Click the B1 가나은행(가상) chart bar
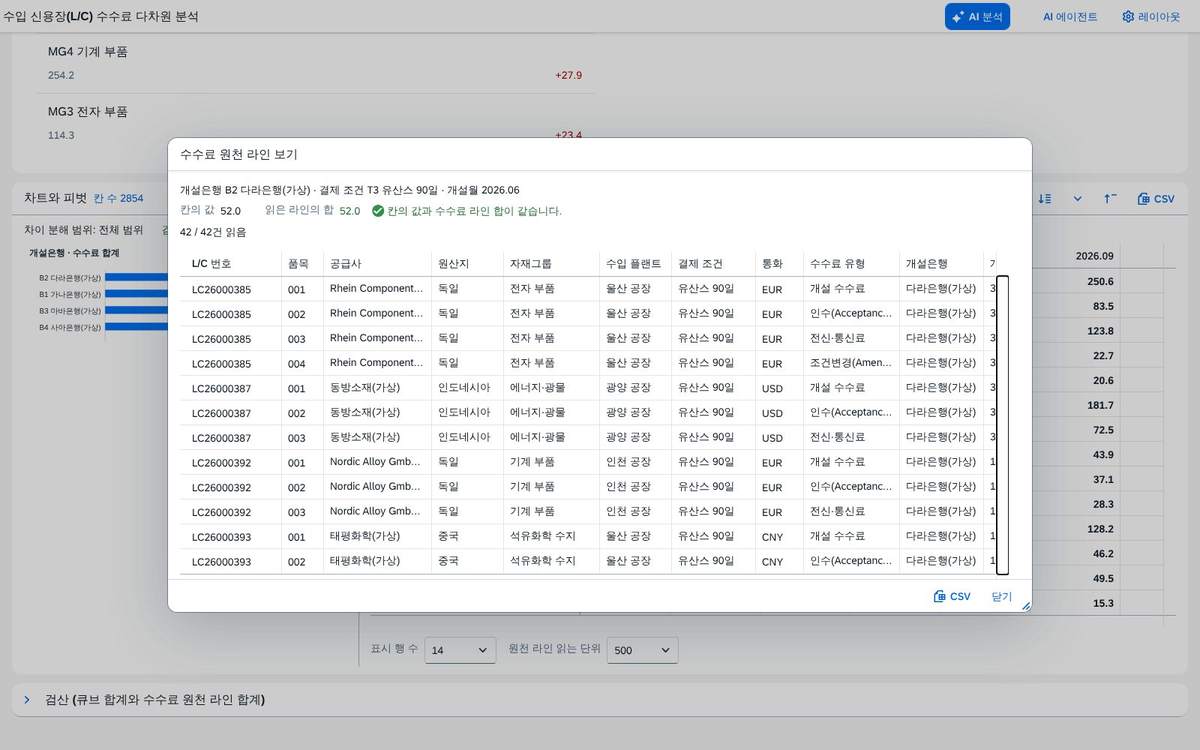Screen dimensions: 1200x750 click(x=136, y=294)
